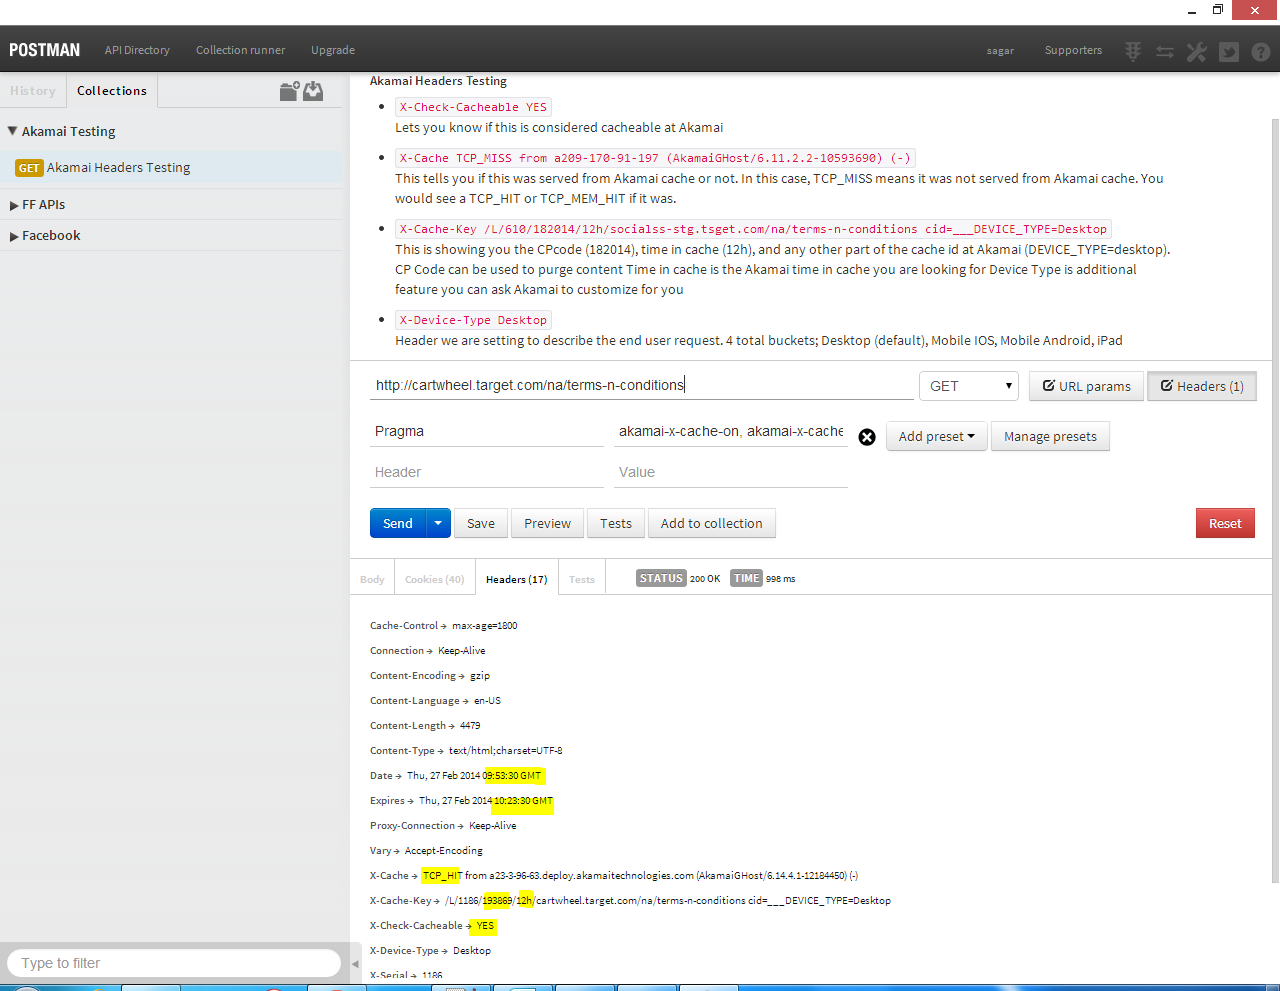Click the Content-Type response header row
The width and height of the screenshot is (1280, 991).
pyautogui.click(x=466, y=751)
